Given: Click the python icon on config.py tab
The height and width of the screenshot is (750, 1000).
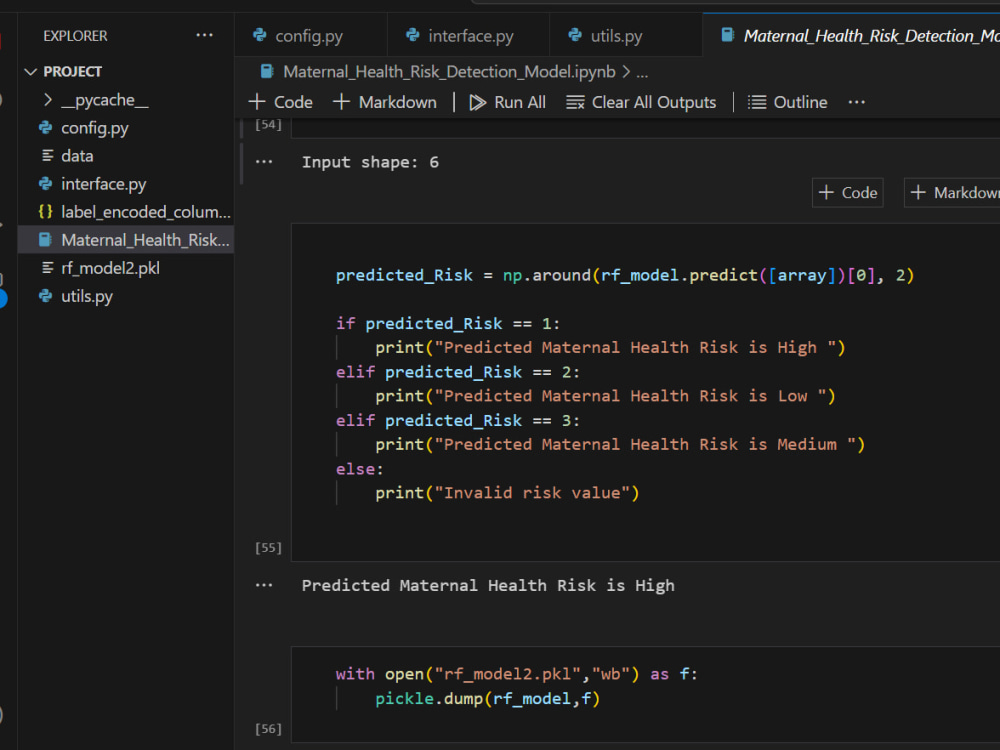Looking at the screenshot, I should (260, 35).
